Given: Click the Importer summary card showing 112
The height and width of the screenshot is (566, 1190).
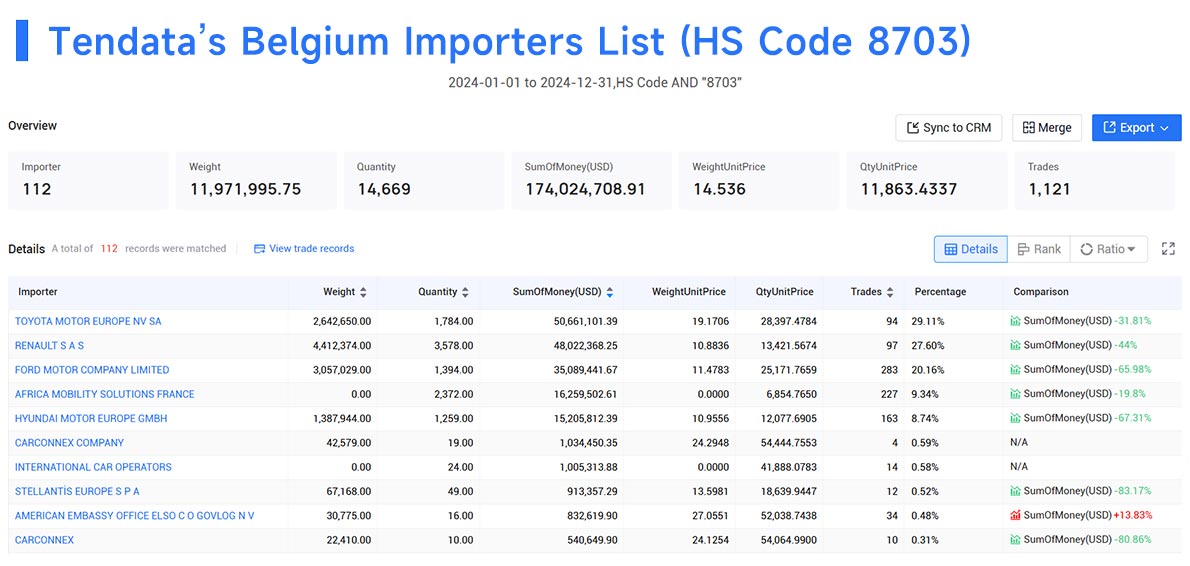Looking at the screenshot, I should click(x=88, y=181).
